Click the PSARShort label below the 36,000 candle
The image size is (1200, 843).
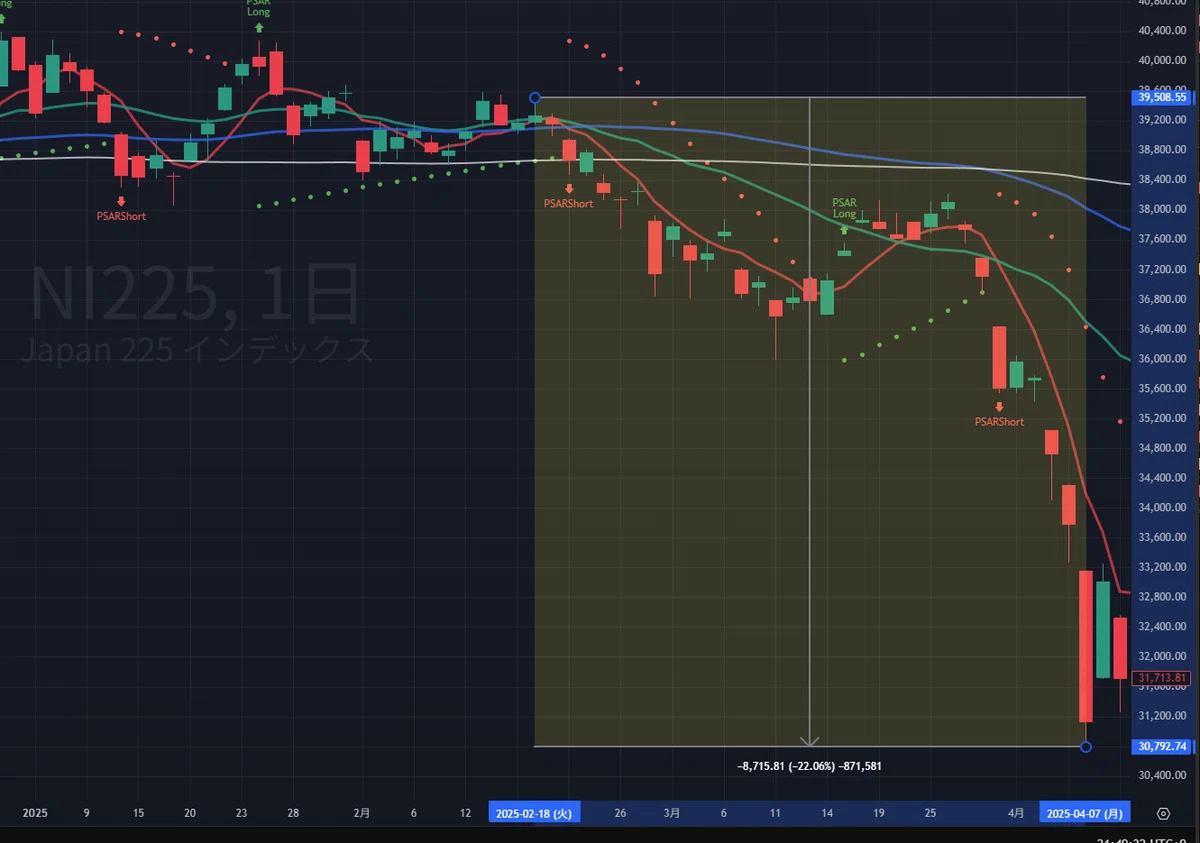pos(1000,422)
